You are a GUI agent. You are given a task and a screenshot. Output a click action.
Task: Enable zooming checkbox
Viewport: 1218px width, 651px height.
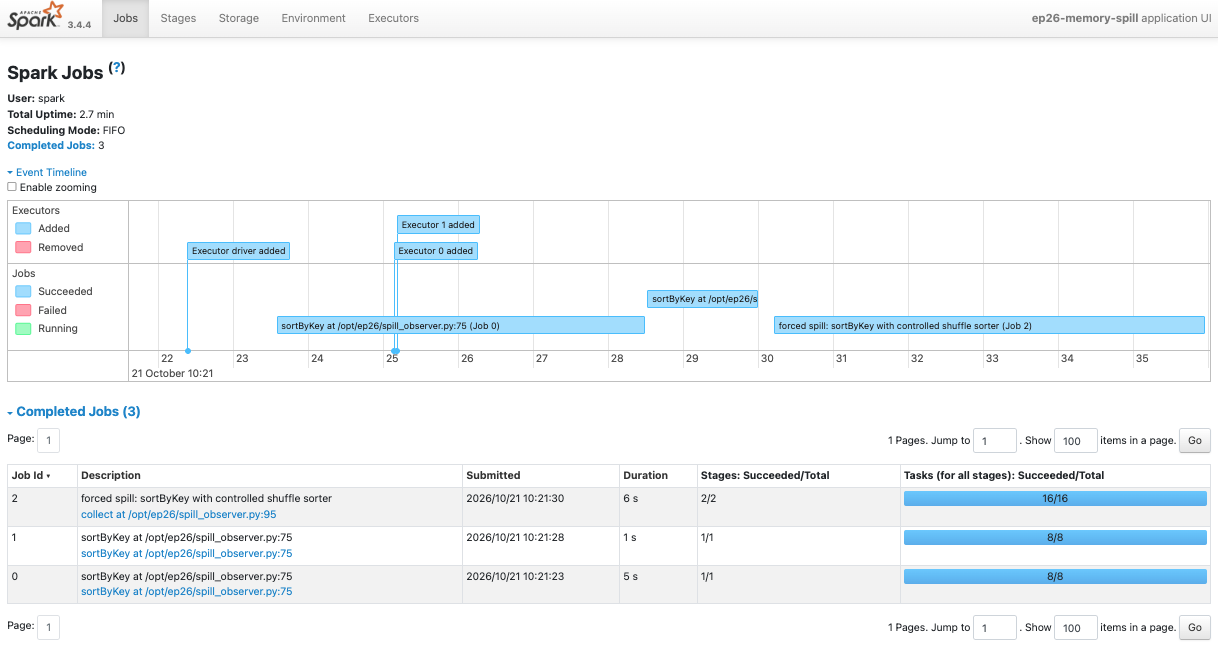(x=12, y=187)
